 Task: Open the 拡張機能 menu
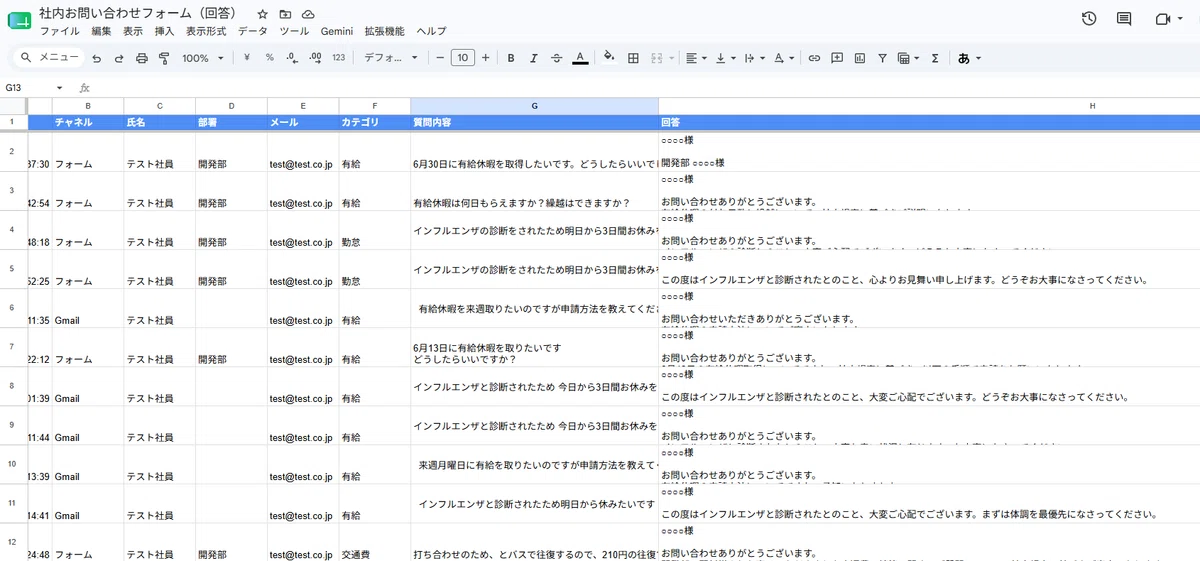tap(385, 32)
